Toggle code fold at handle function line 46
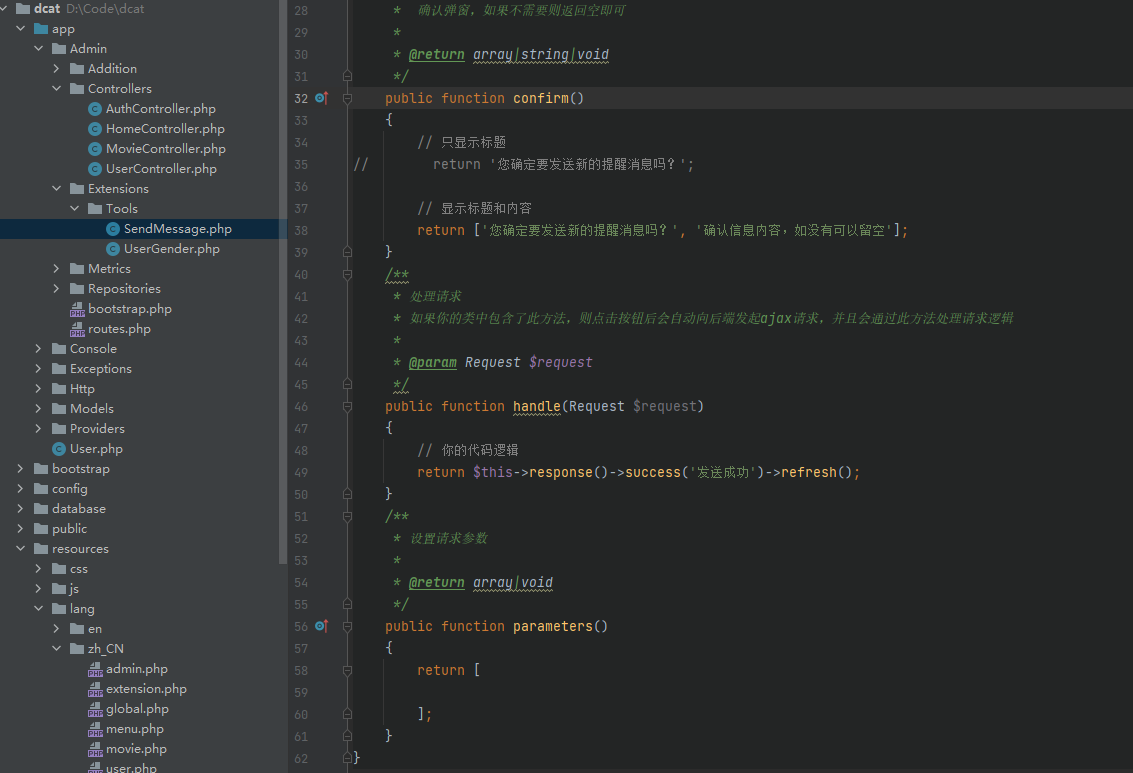Screen dimensions: 1133x773 [x=347, y=406]
